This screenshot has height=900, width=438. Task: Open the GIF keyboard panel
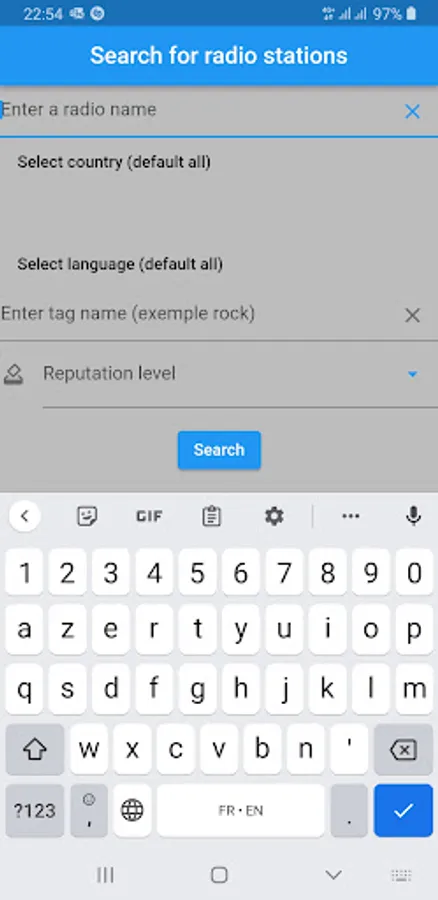tap(149, 517)
